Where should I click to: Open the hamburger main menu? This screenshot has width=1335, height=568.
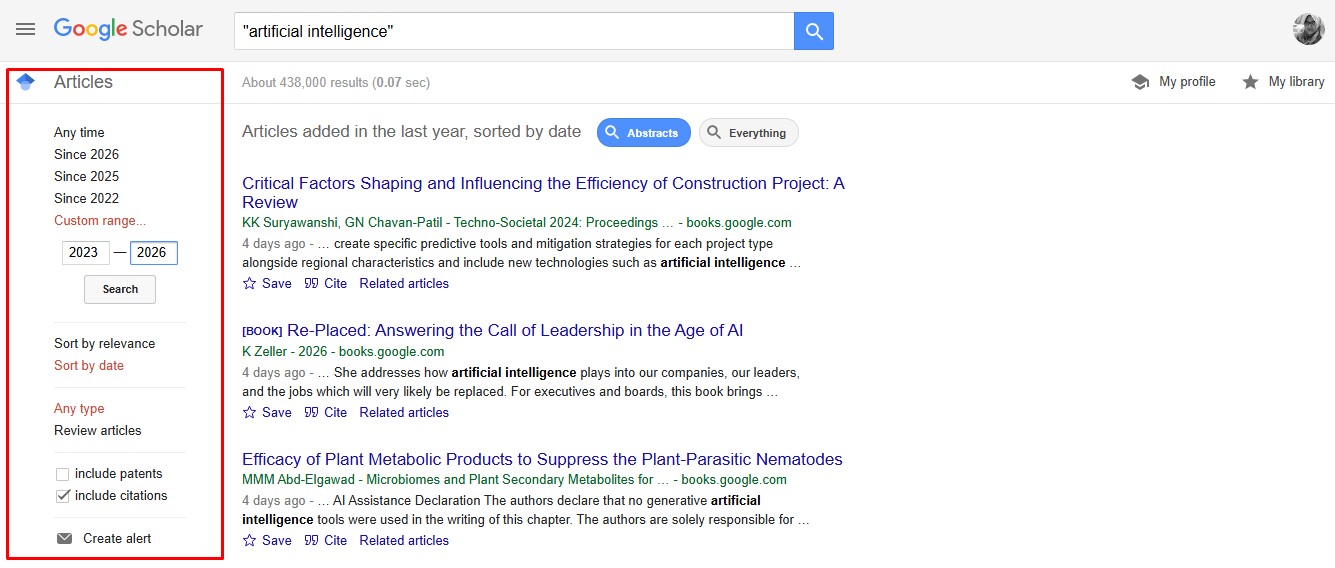click(x=26, y=29)
